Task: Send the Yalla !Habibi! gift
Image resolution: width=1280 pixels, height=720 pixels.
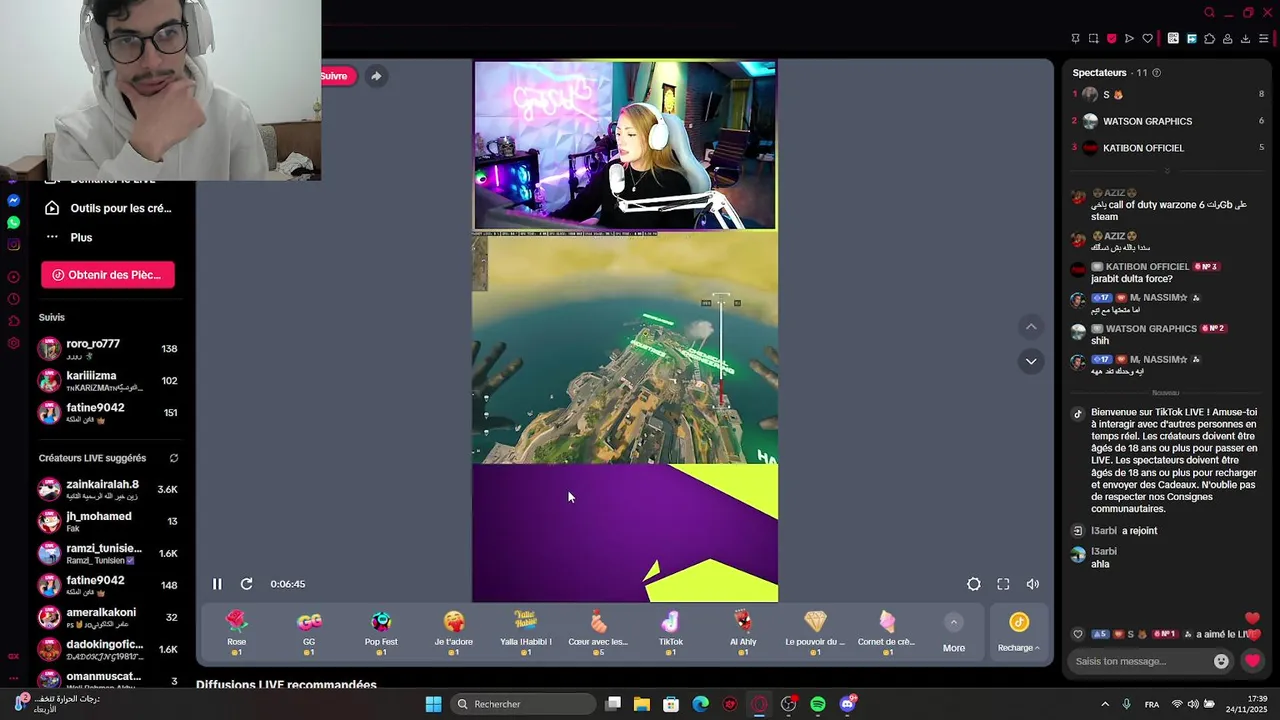Action: (525, 633)
